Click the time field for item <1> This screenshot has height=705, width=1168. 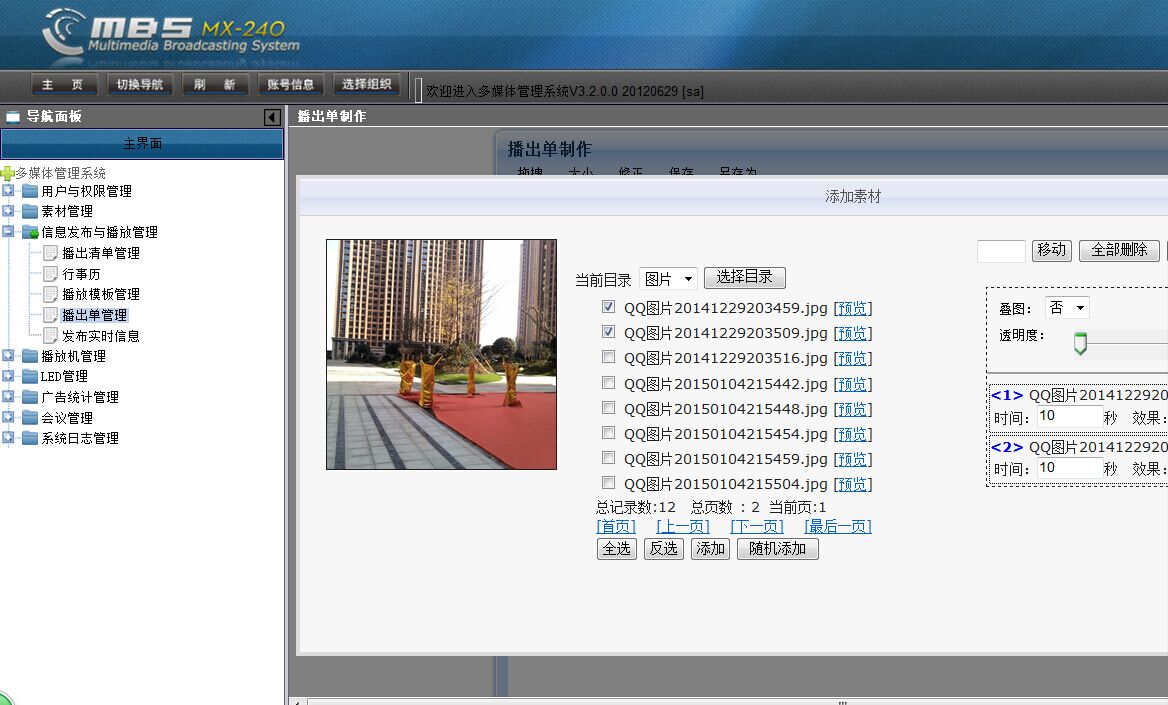coord(1068,415)
